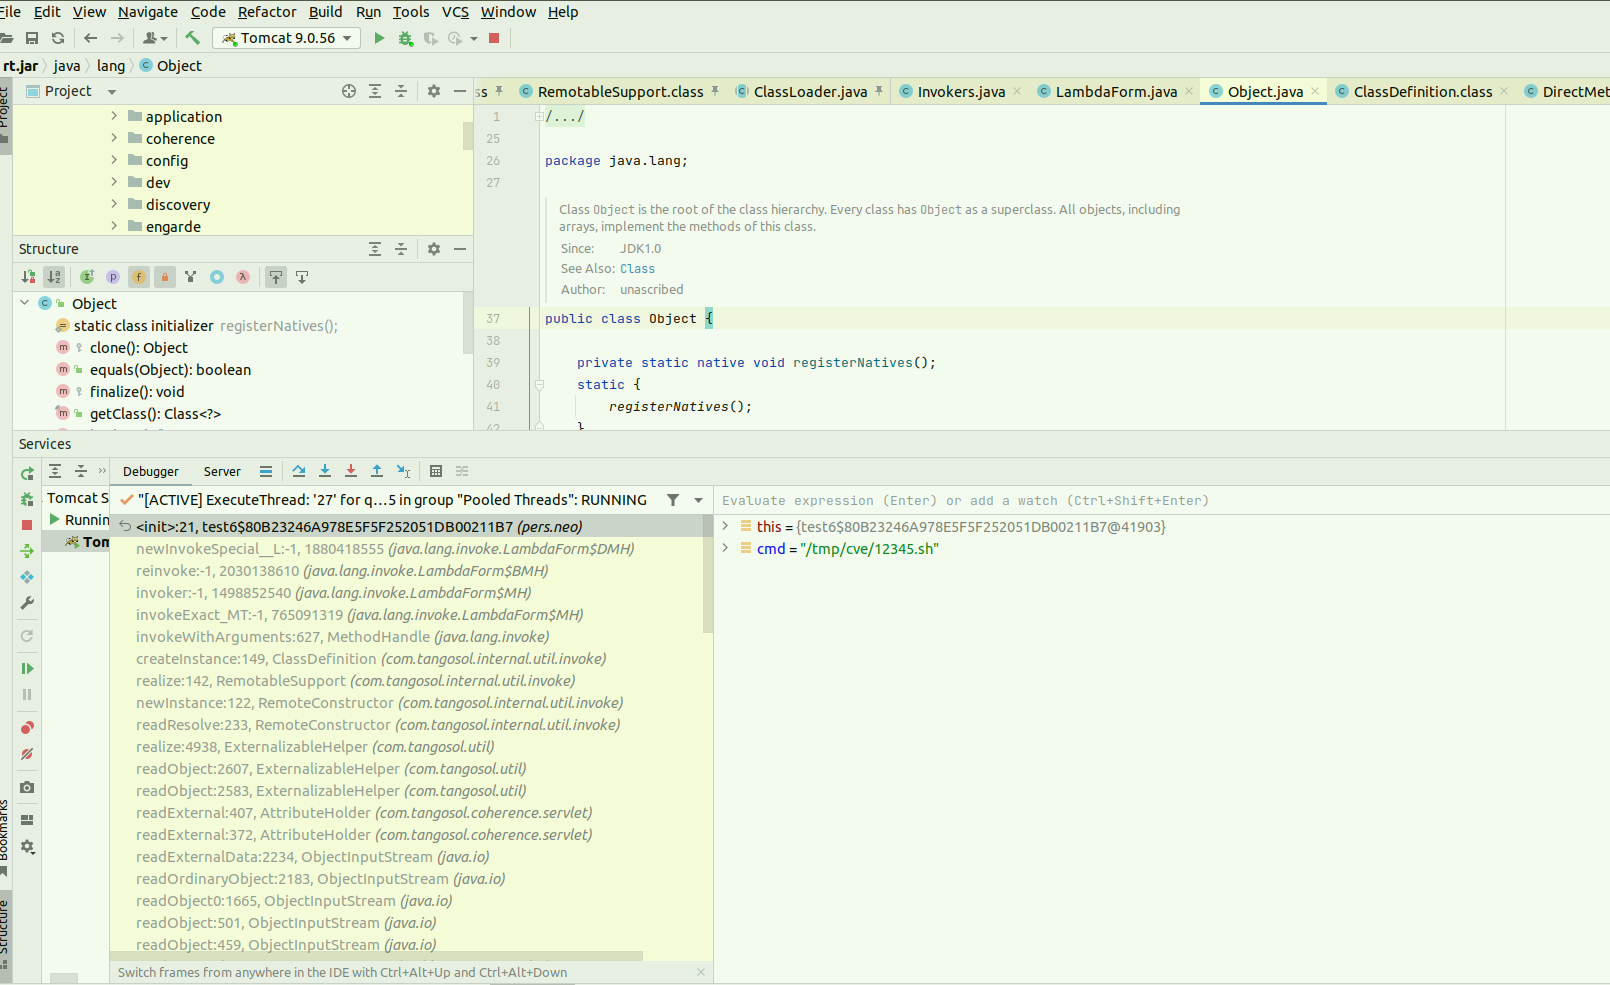Viewport: 1610px width, 985px height.
Task: Toggle Sort Alphabetically in Structure
Action: click(x=54, y=277)
